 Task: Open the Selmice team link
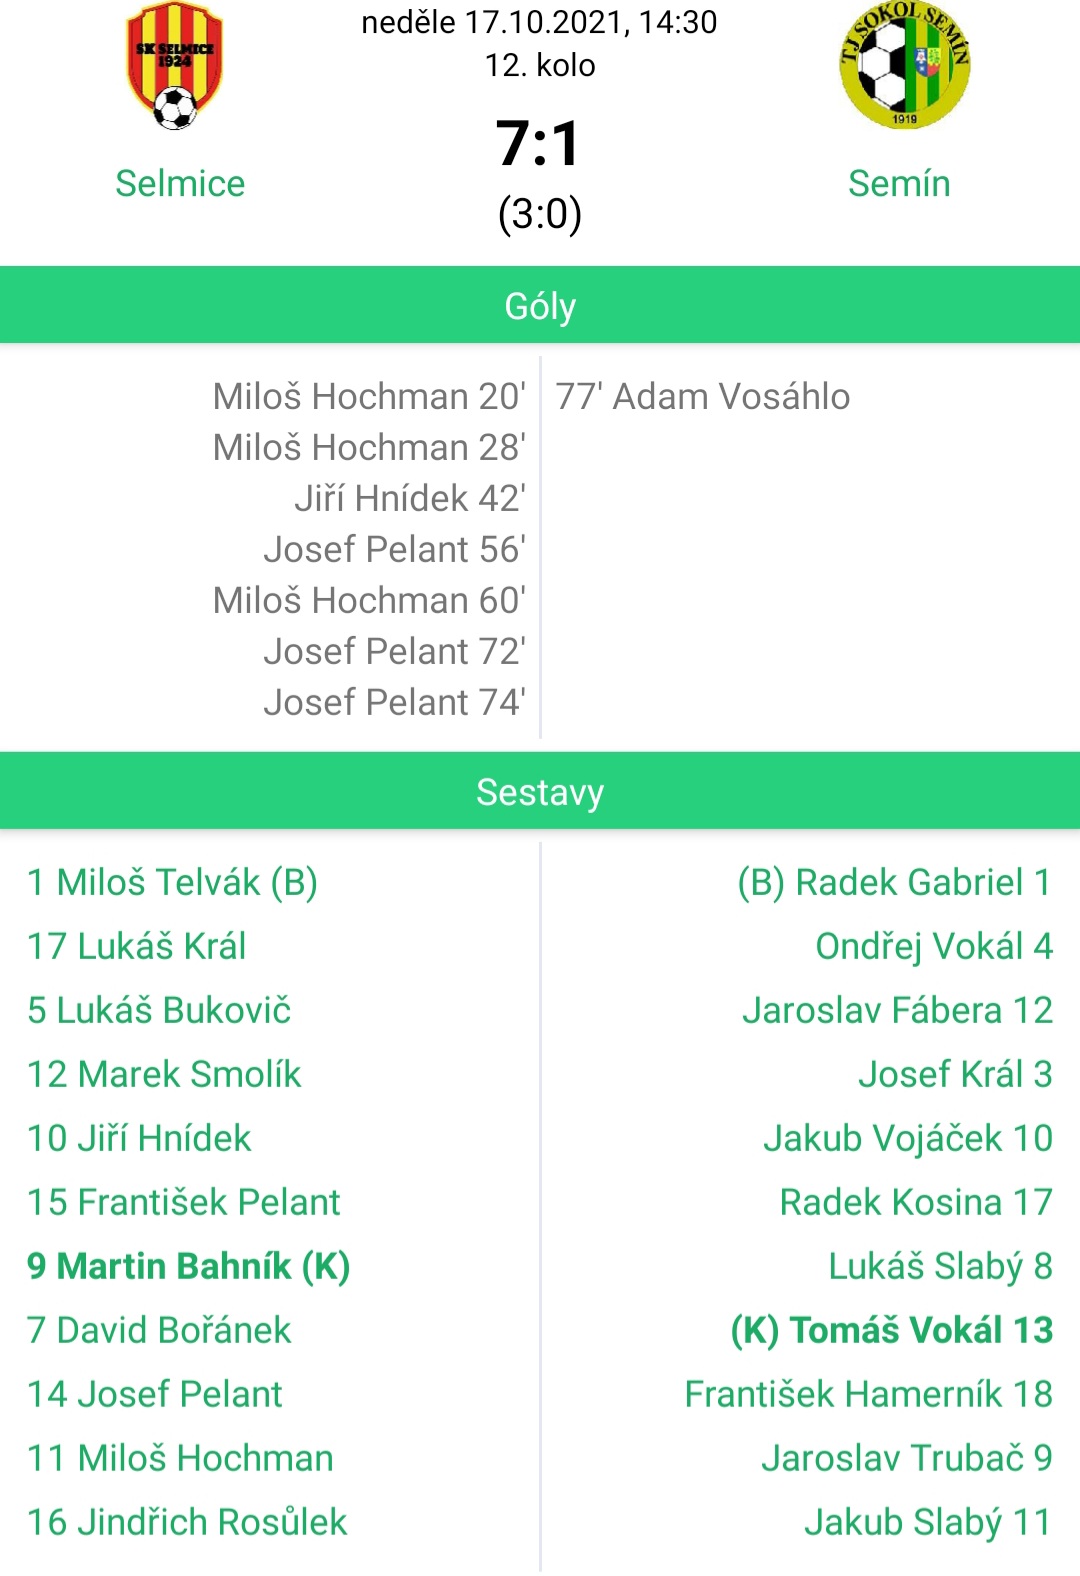pyautogui.click(x=180, y=184)
